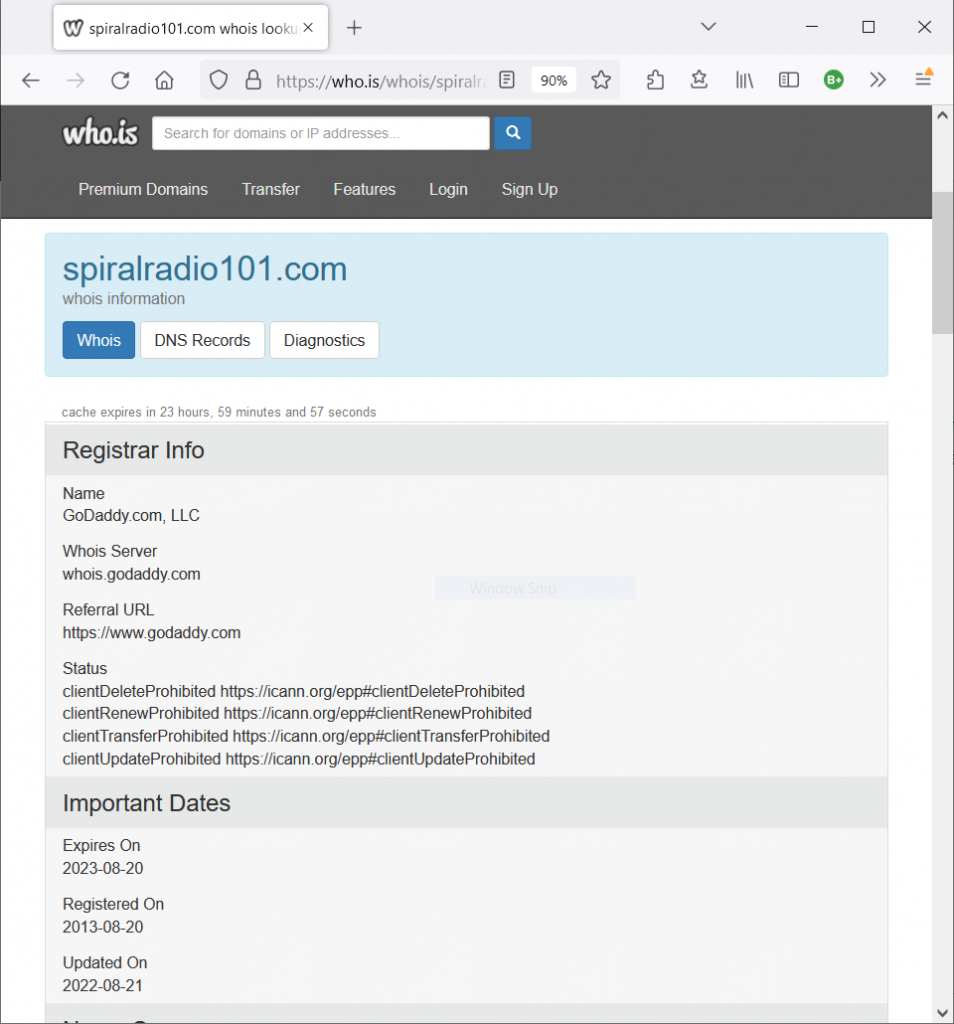Select the expiry date 2023-08-20
This screenshot has width=954, height=1024.
pos(103,868)
